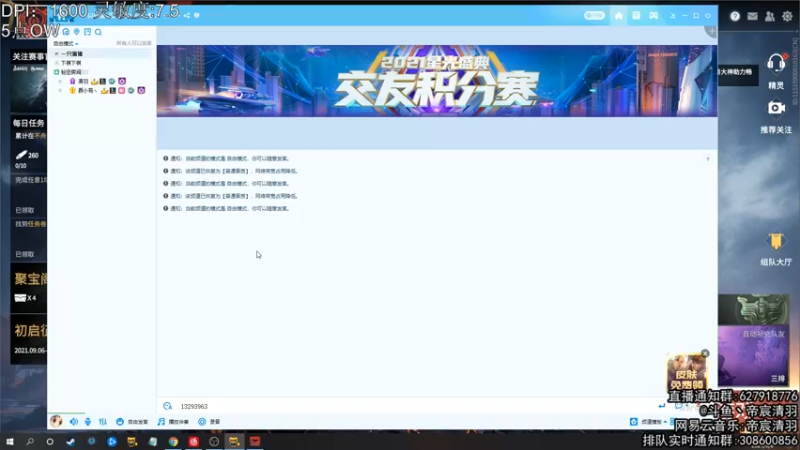This screenshot has height=450, width=800.
Task: Click the location pin icon above channel list
Action: [77, 32]
